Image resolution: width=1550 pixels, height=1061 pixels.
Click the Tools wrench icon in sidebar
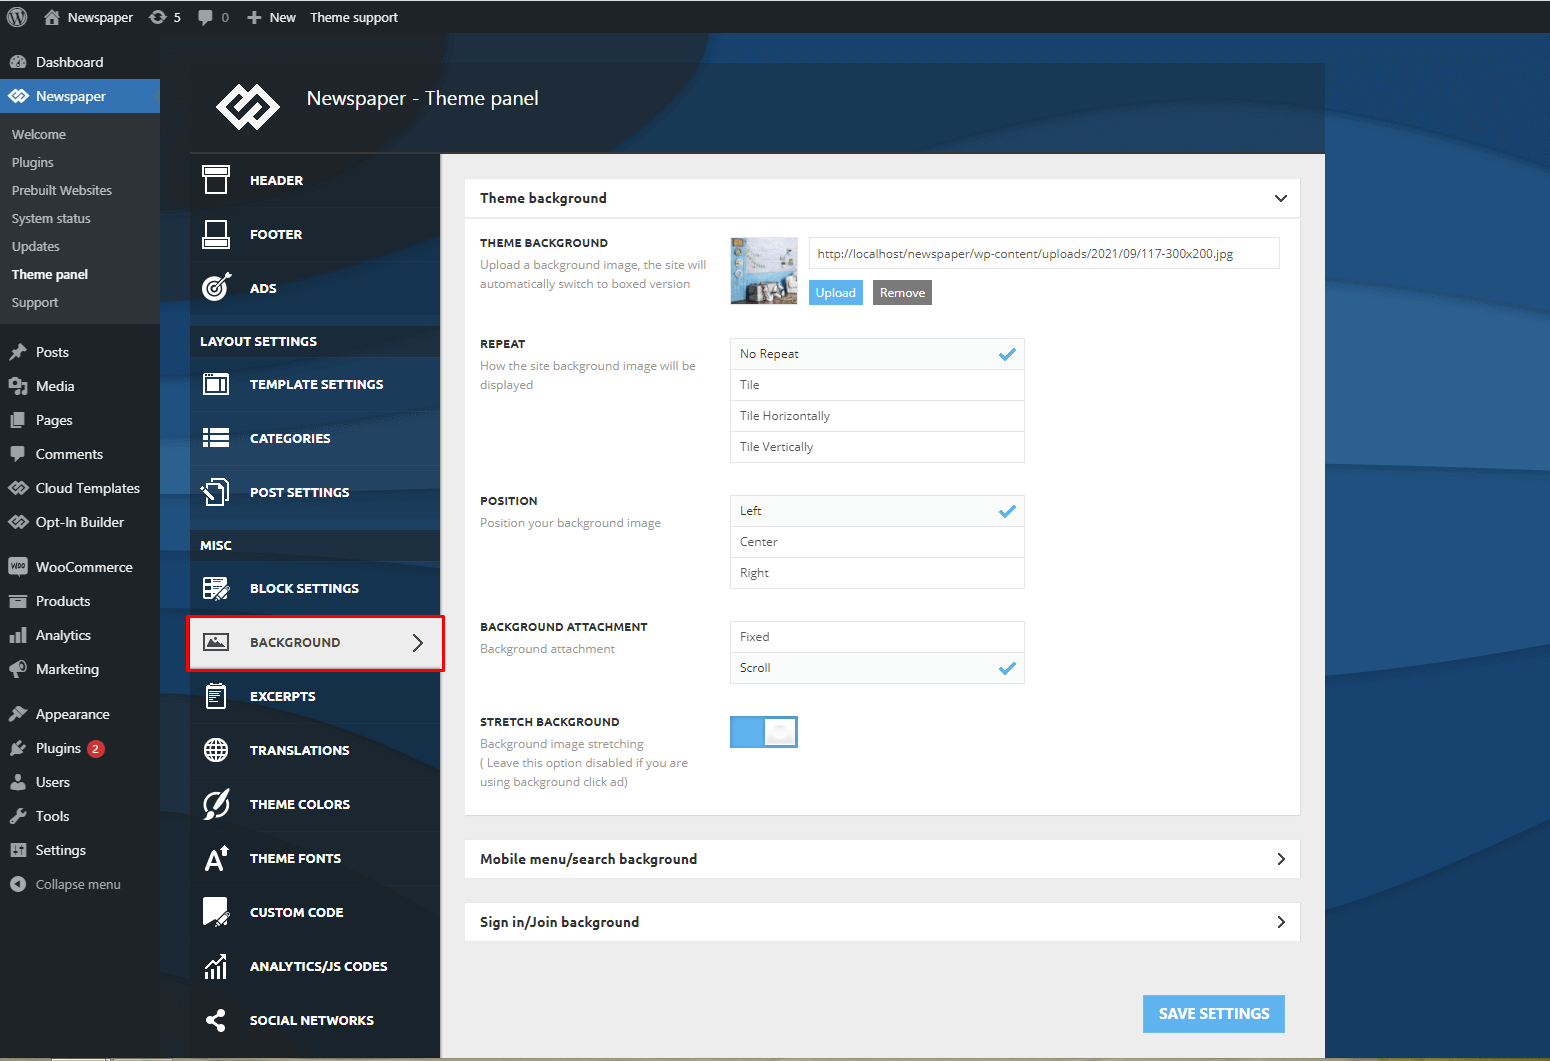coord(18,816)
